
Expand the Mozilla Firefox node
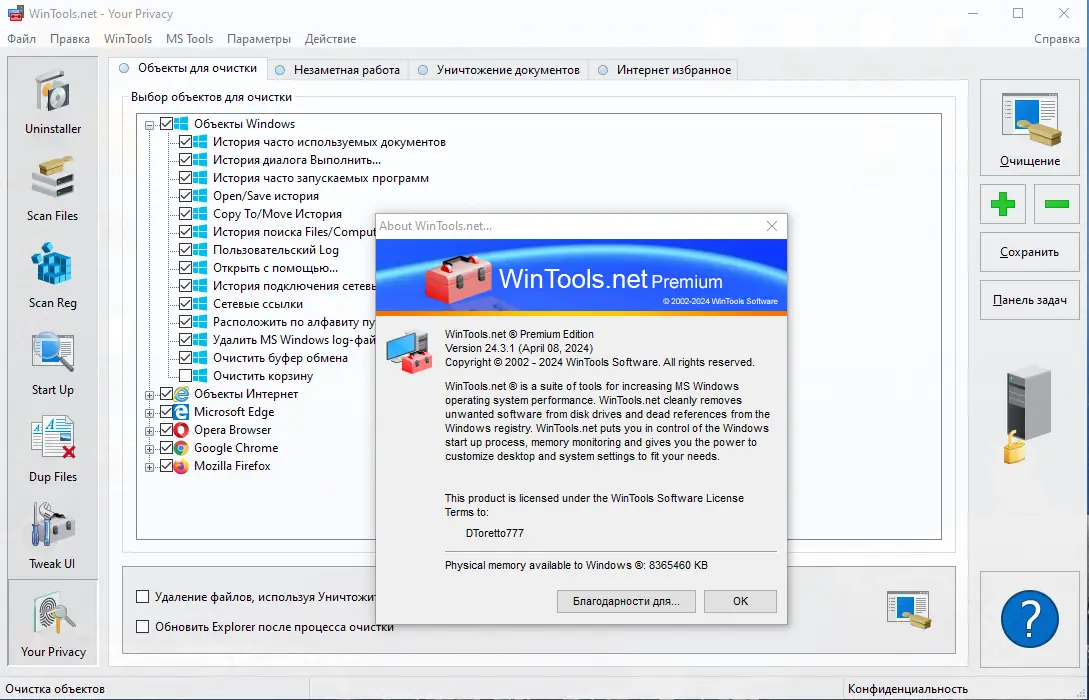pos(149,467)
